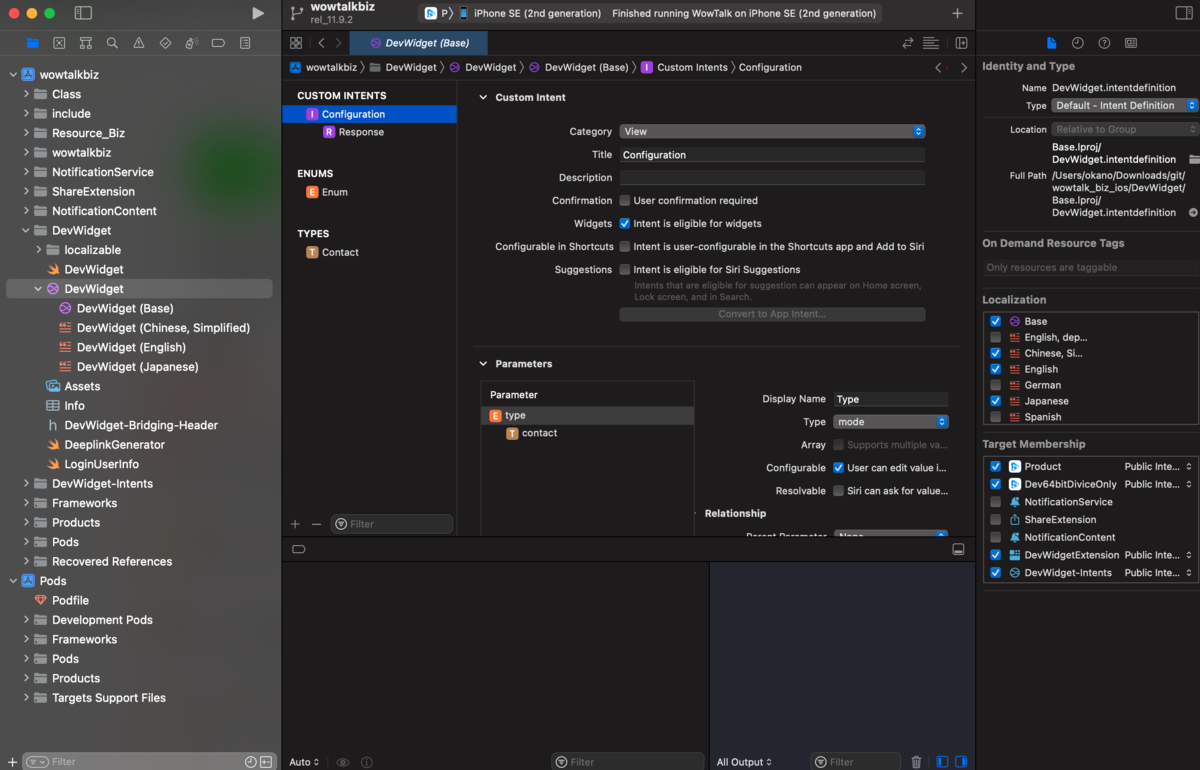Click Configuration in the jump bar
The width and height of the screenshot is (1200, 770).
(x=770, y=67)
